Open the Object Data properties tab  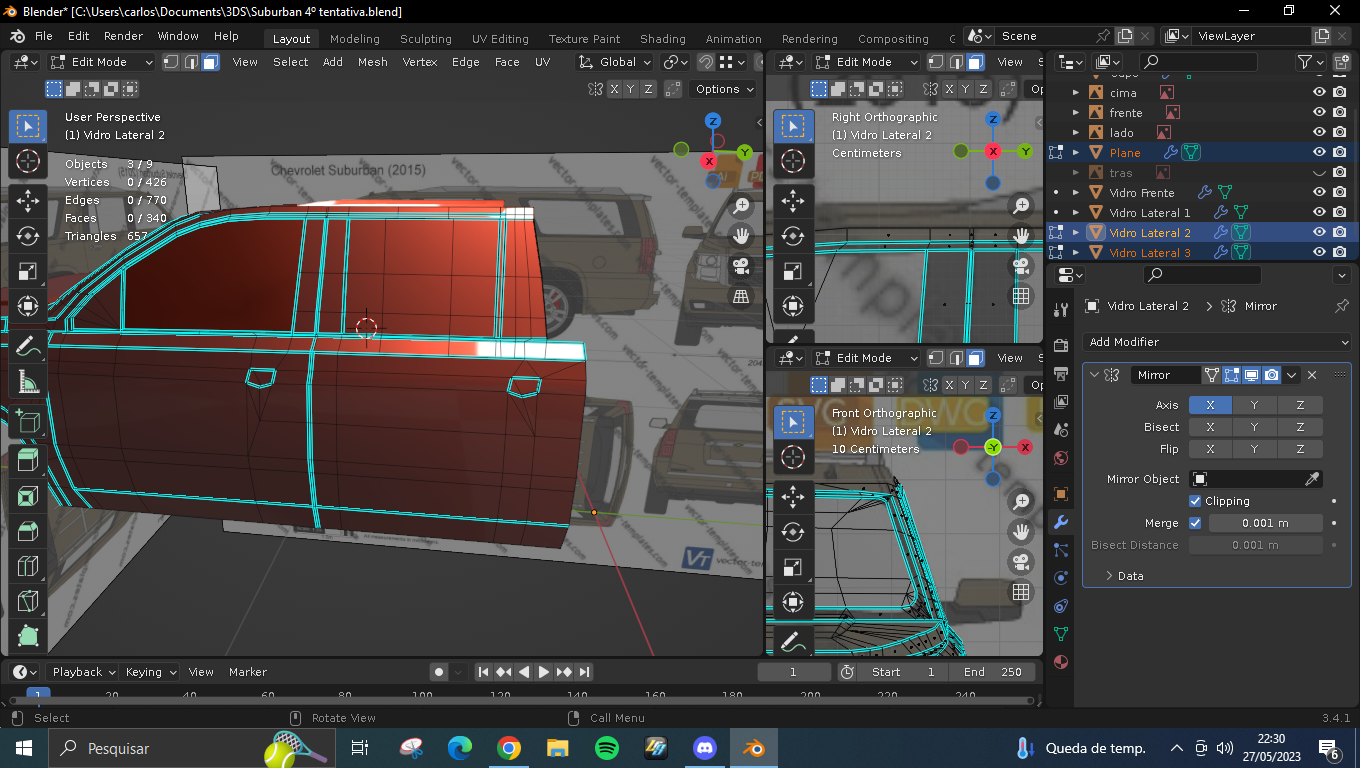coord(1061,634)
